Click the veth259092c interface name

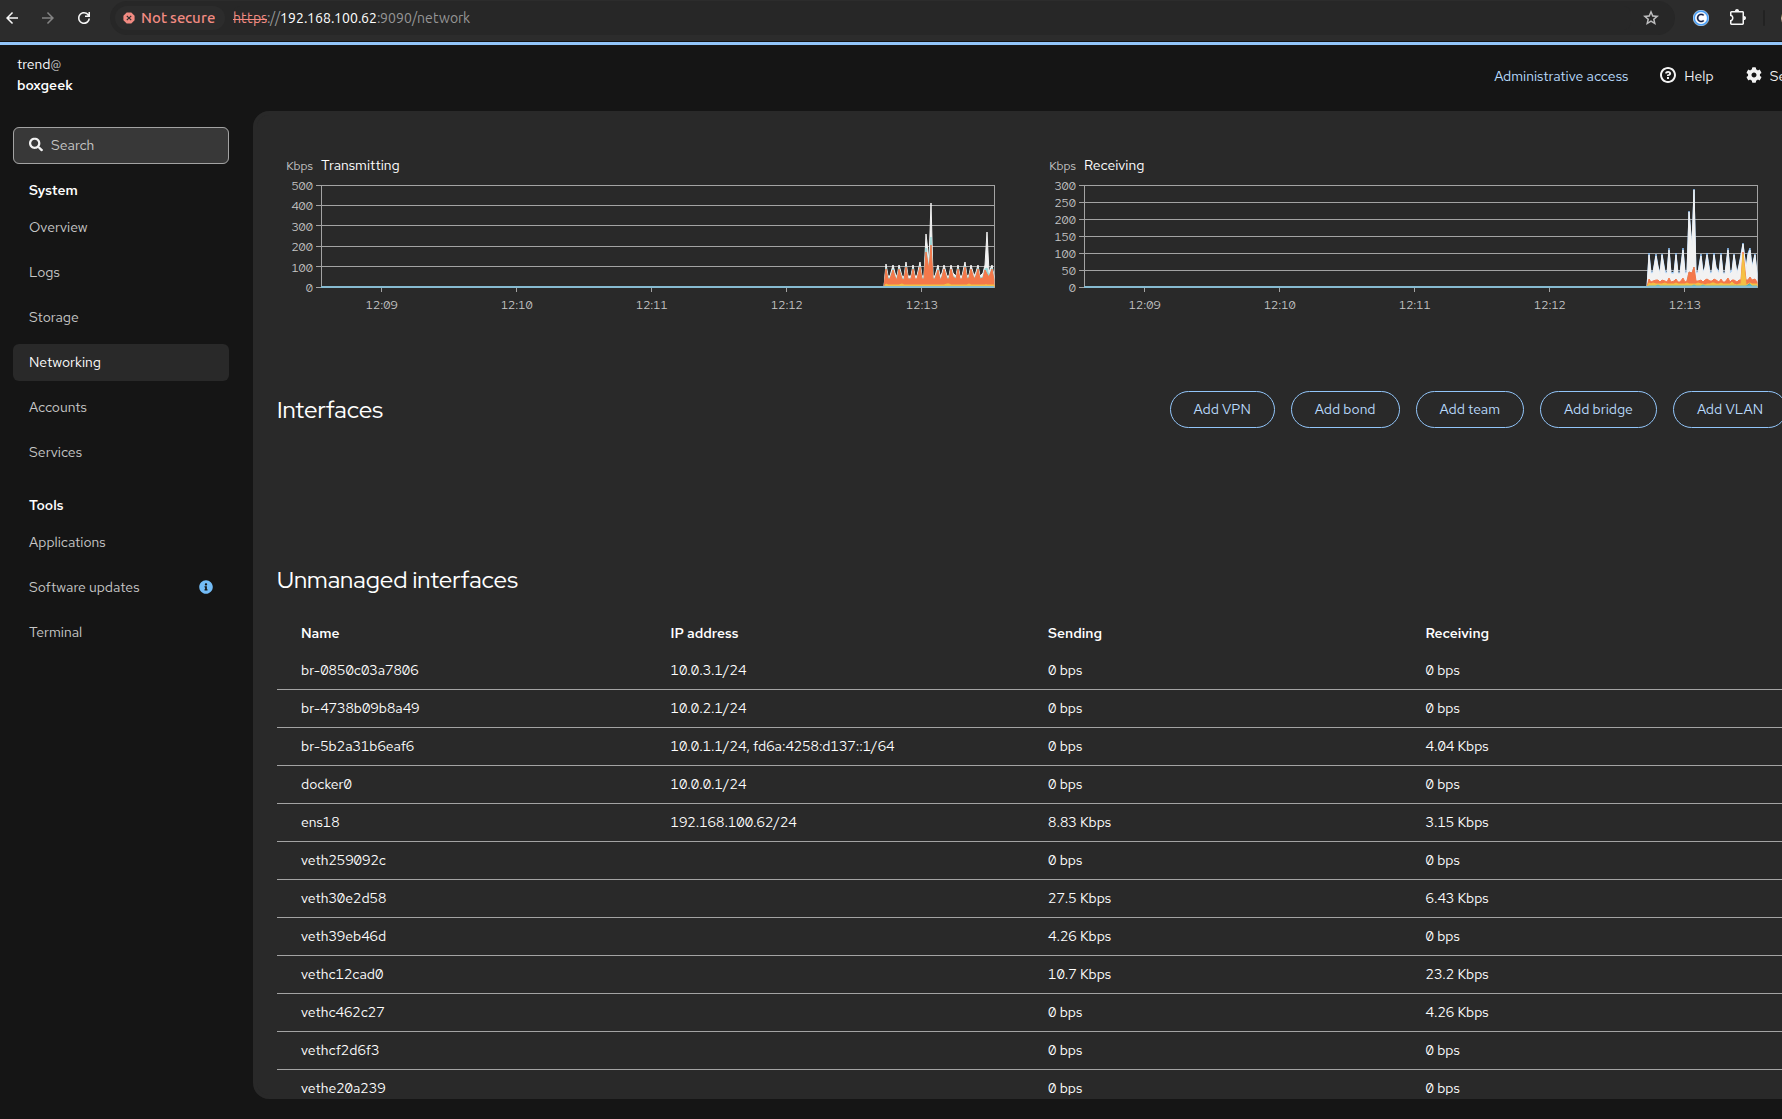click(x=343, y=860)
